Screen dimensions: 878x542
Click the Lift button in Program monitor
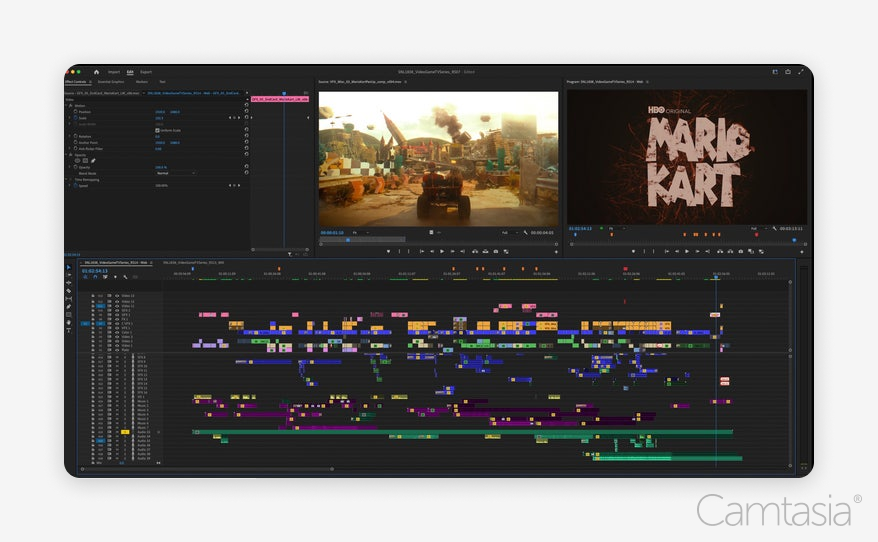(720, 251)
